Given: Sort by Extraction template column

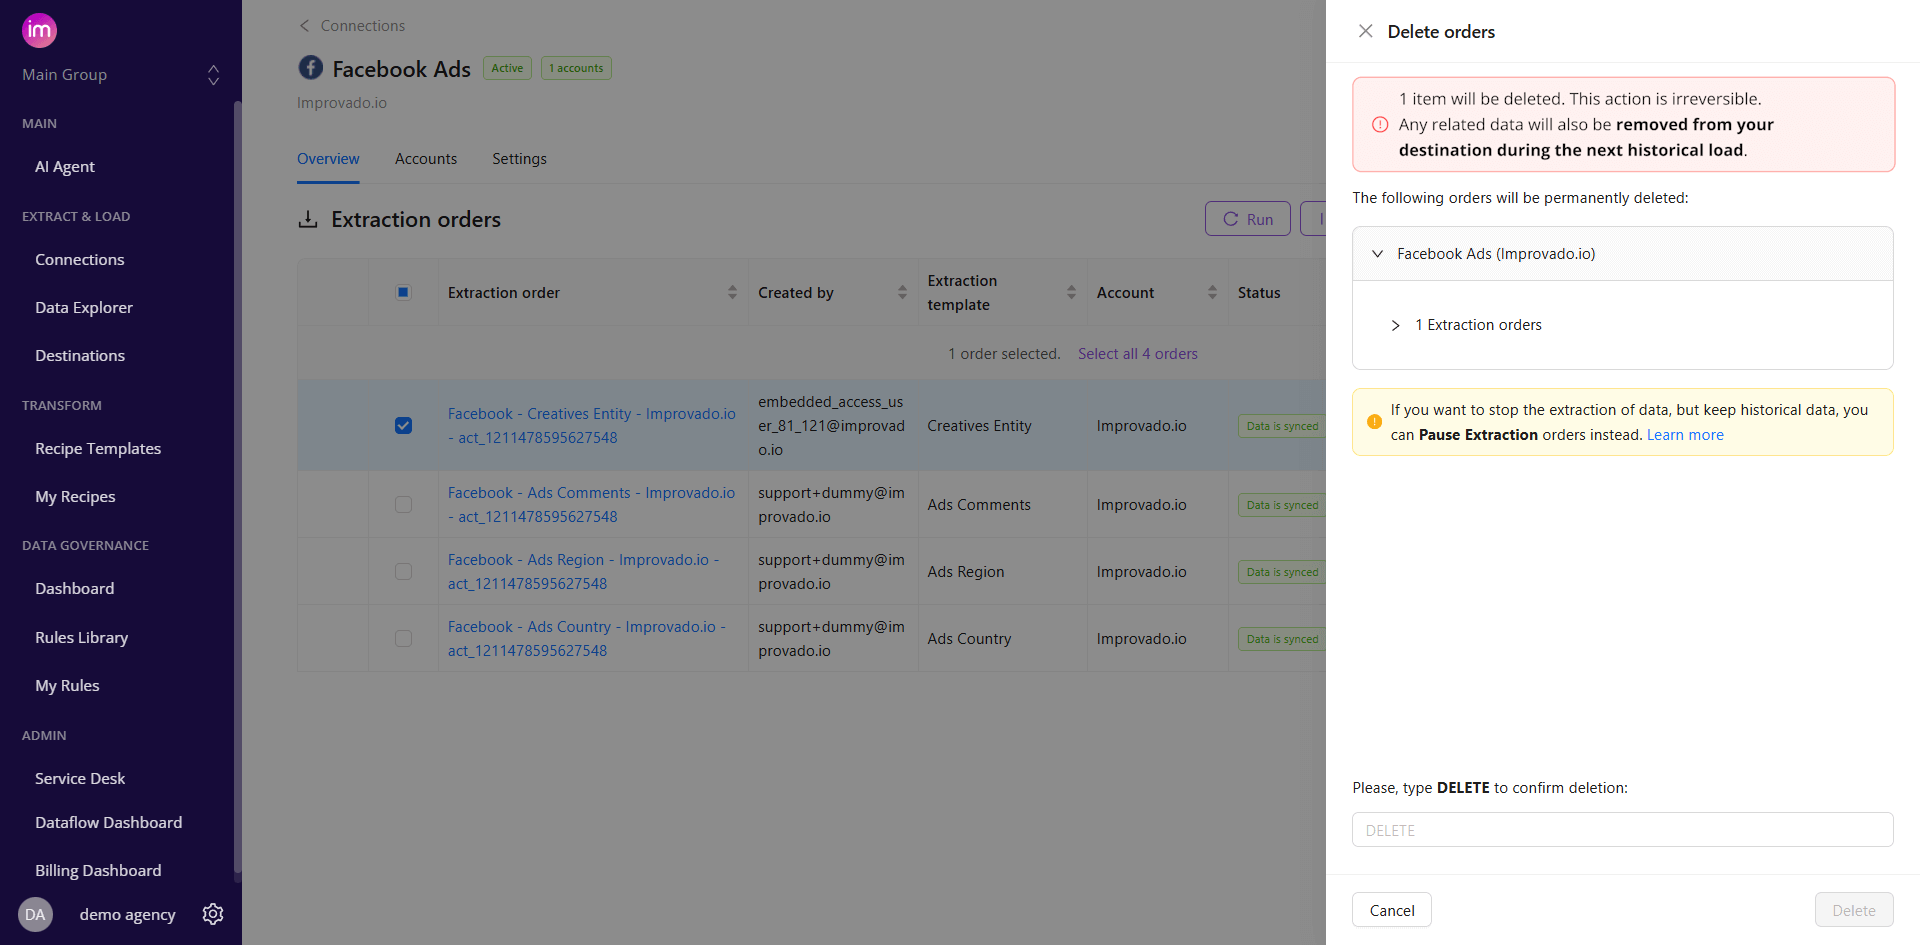Looking at the screenshot, I should (1071, 292).
